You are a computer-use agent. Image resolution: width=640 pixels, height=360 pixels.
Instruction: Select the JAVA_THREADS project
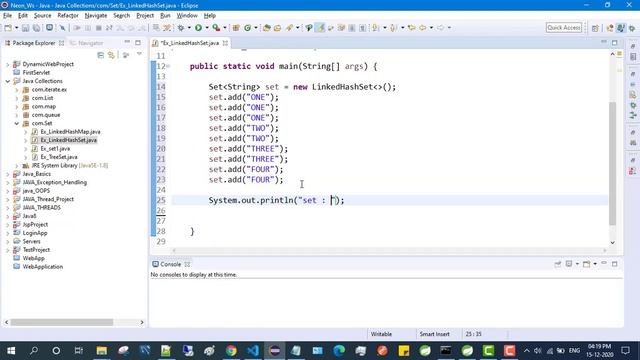[x=41, y=208]
